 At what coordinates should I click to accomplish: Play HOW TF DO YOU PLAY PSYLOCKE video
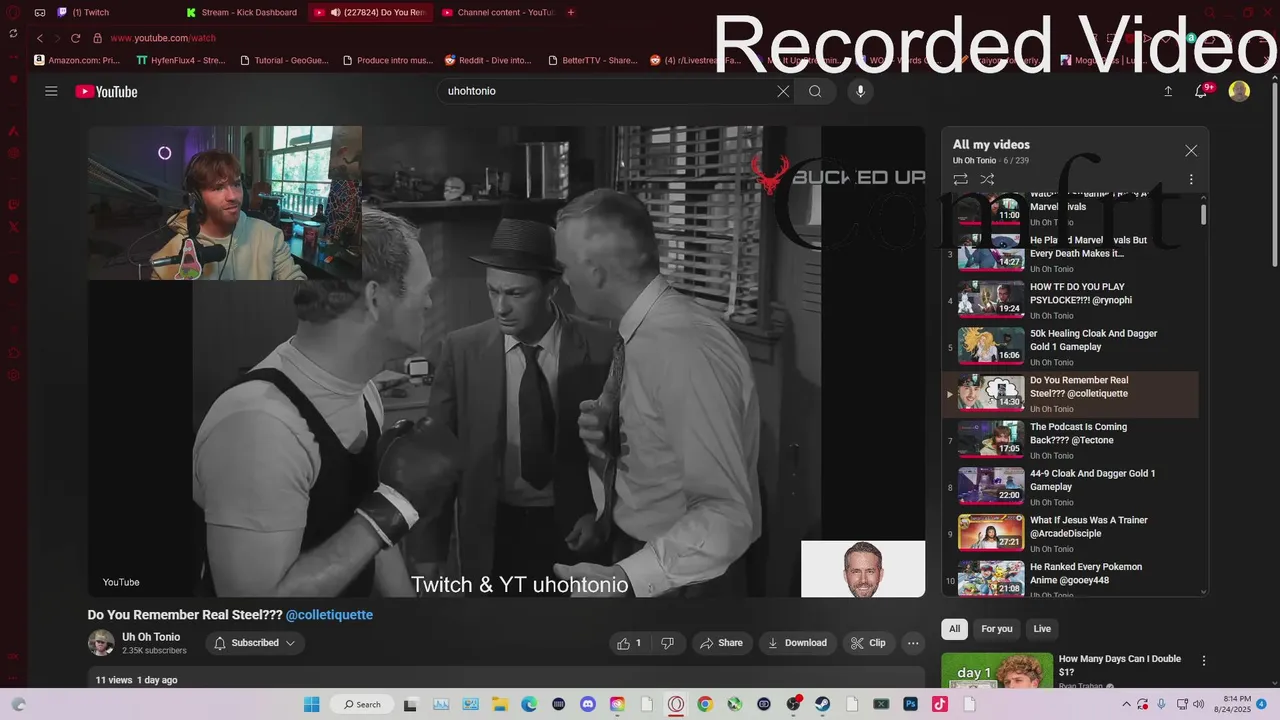click(x=1070, y=300)
